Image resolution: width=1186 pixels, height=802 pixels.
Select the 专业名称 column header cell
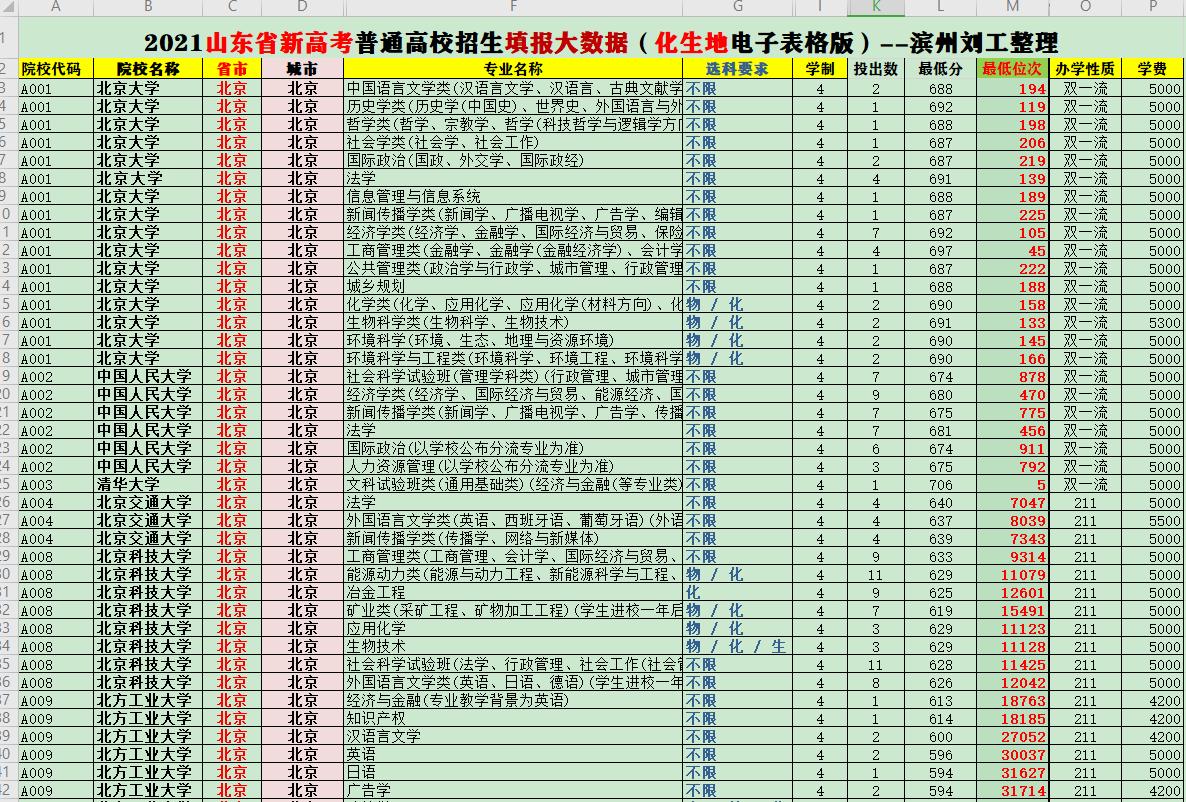(512, 68)
